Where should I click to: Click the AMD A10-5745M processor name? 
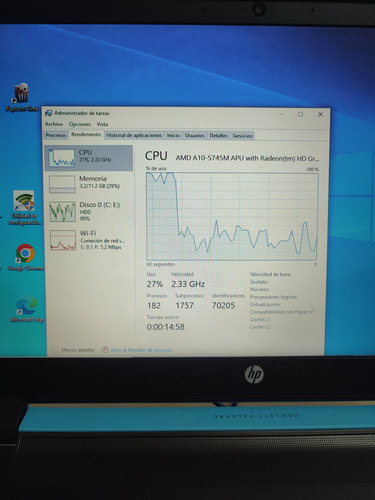[x=247, y=158]
